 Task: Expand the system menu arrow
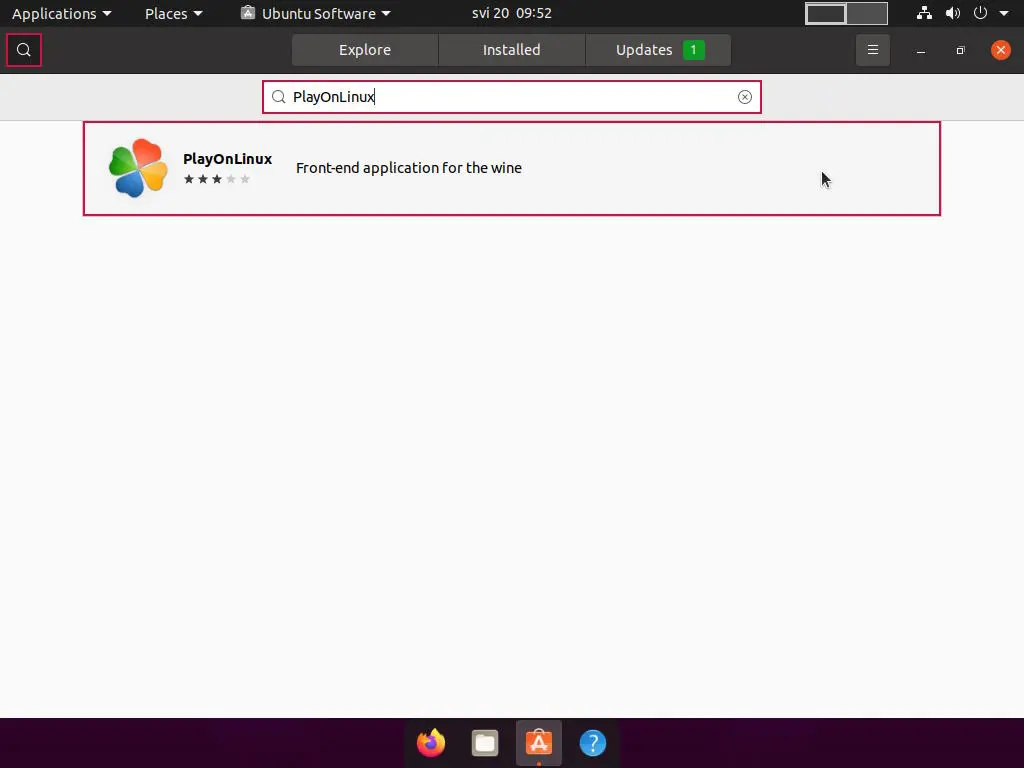pyautogui.click(x=1004, y=13)
